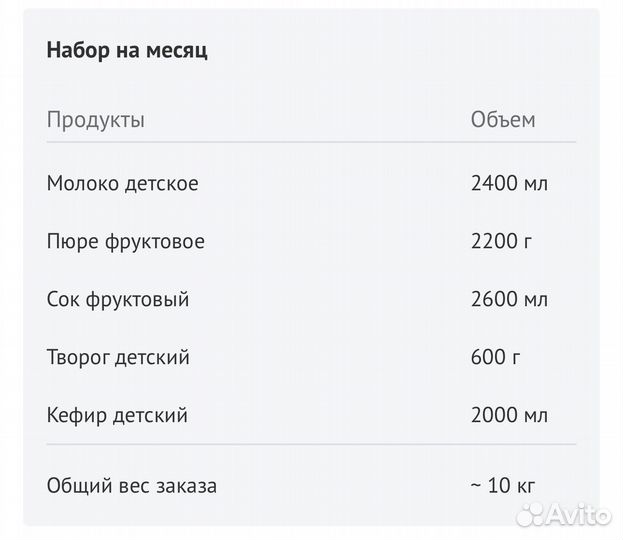Click the 'Общий вес заказа' label
Screen dimensions: 623x540
(x=132, y=486)
